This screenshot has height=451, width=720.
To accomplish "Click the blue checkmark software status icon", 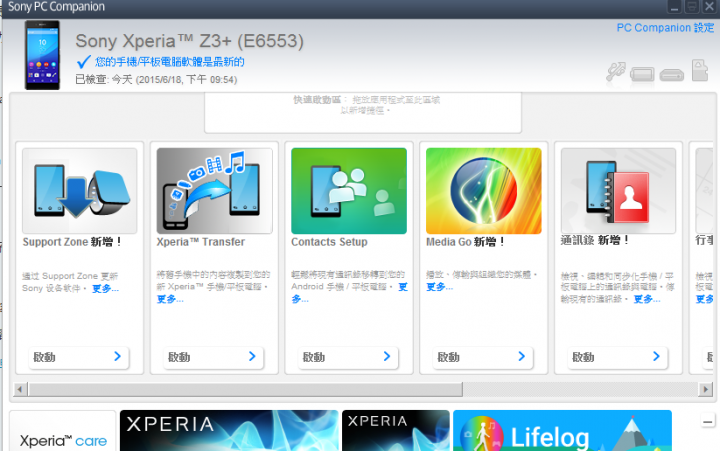I will tap(84, 62).
